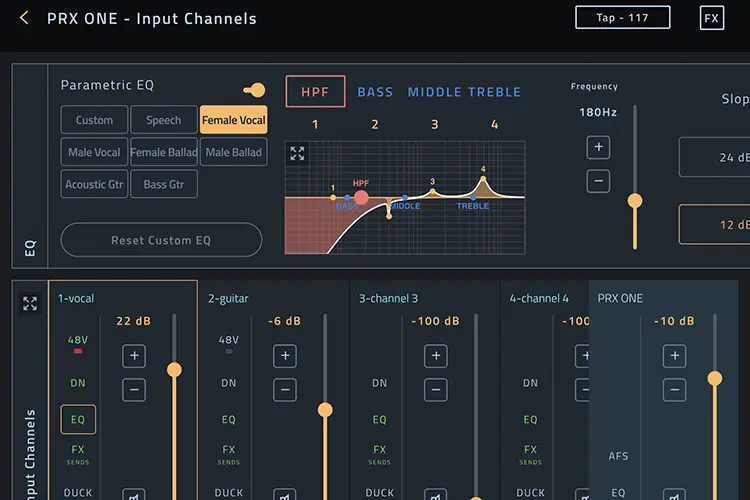Image resolution: width=750 pixels, height=500 pixels.
Task: Select EQ band number 2
Action: pos(375,124)
